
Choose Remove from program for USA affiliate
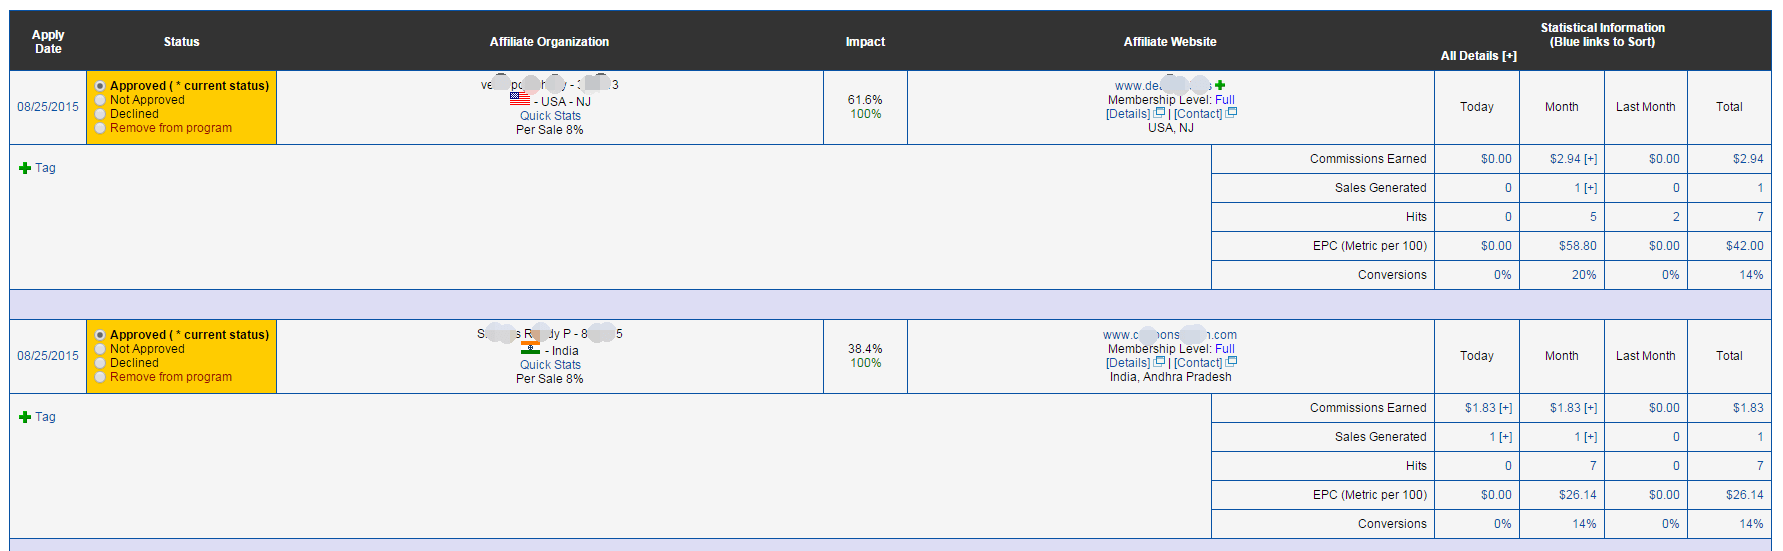(x=100, y=128)
